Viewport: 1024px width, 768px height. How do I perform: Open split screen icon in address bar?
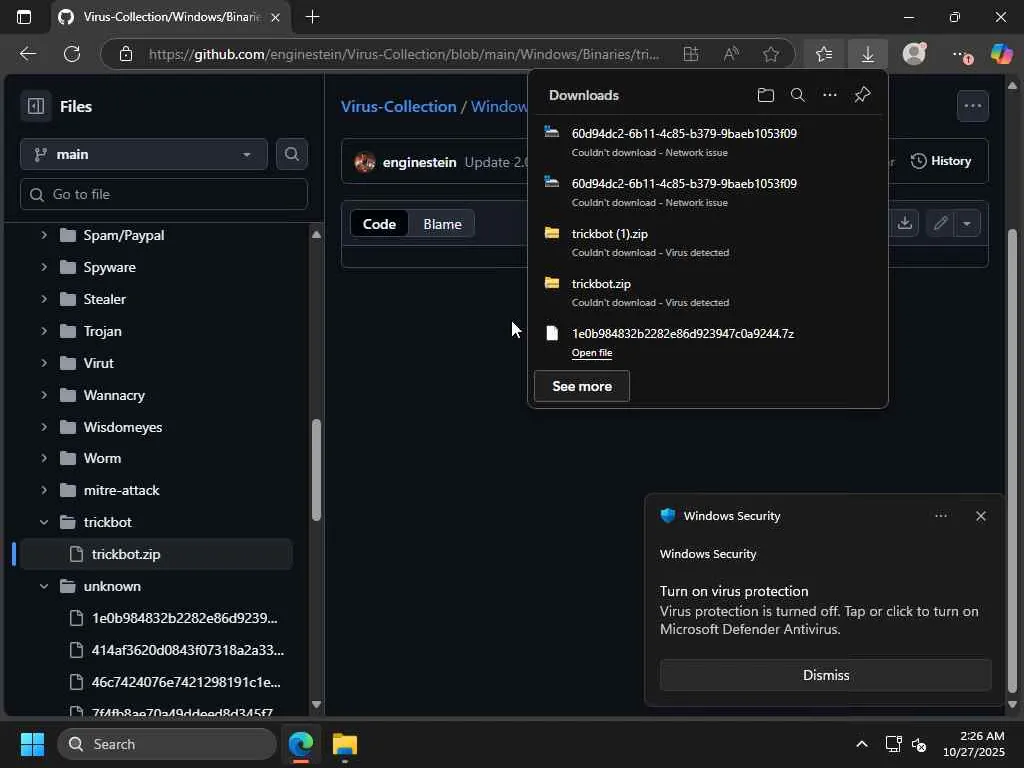690,54
